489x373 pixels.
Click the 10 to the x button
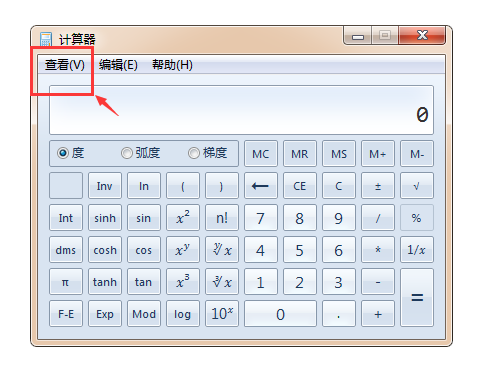point(222,314)
